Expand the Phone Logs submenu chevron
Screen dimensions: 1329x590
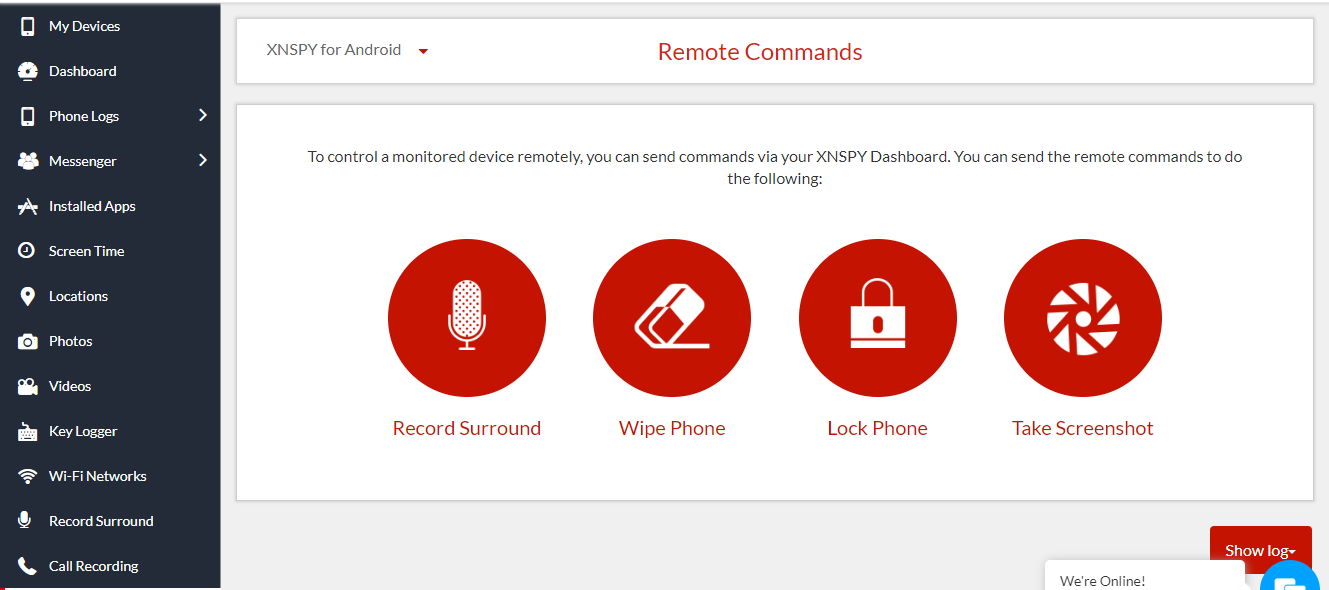[x=203, y=115]
